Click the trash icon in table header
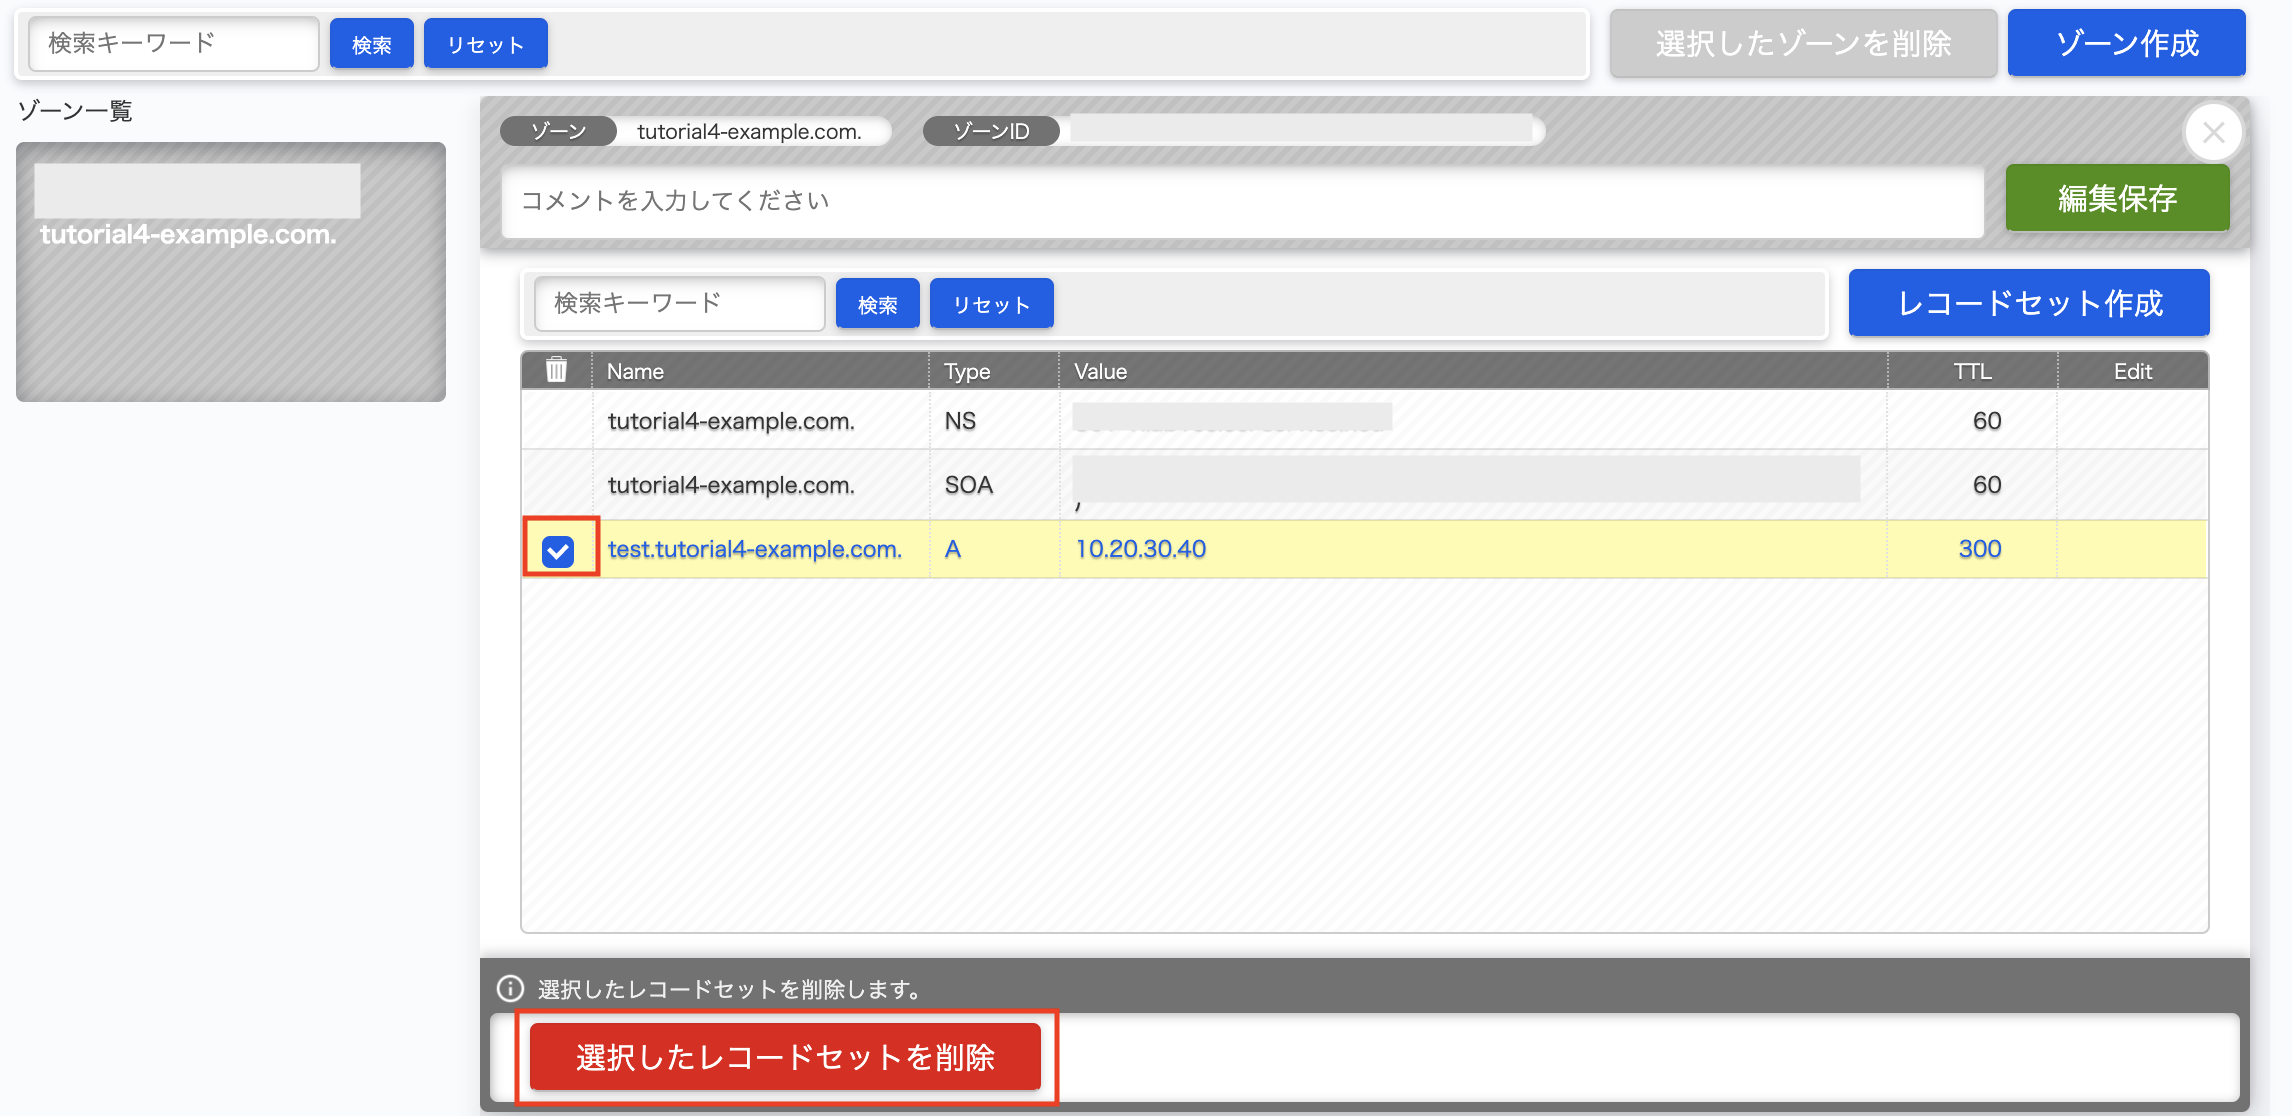 point(556,370)
